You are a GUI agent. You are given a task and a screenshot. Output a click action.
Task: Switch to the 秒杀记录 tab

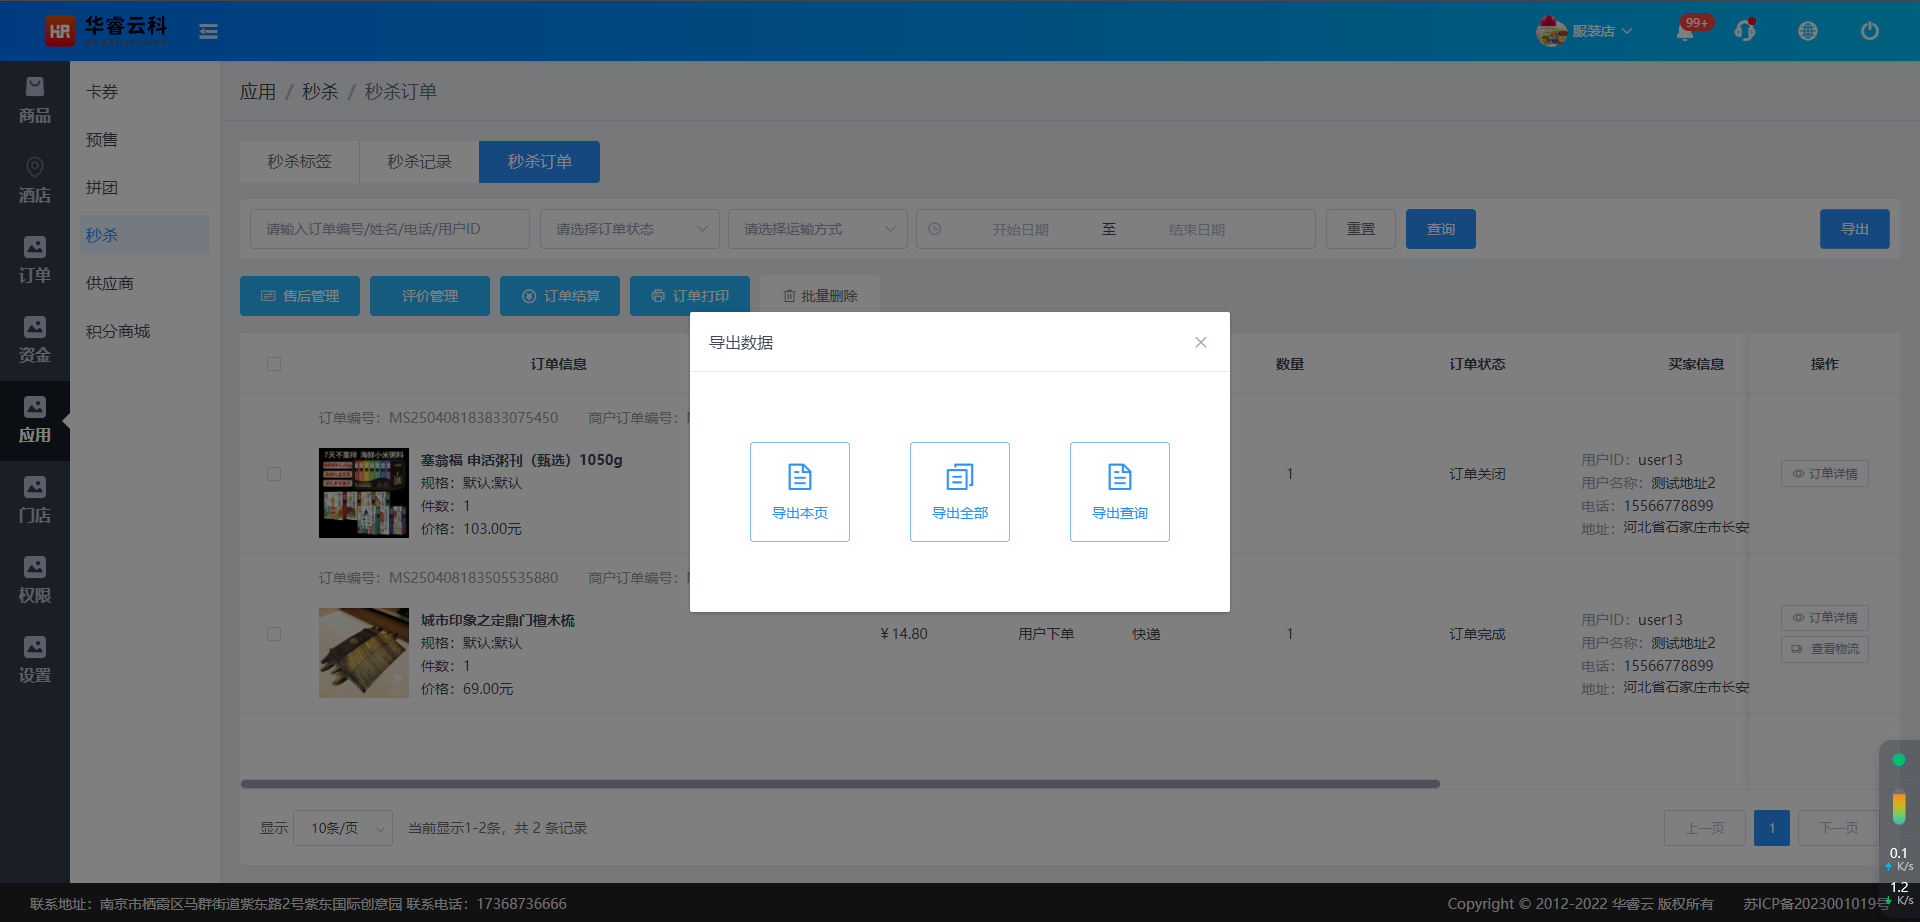419,162
